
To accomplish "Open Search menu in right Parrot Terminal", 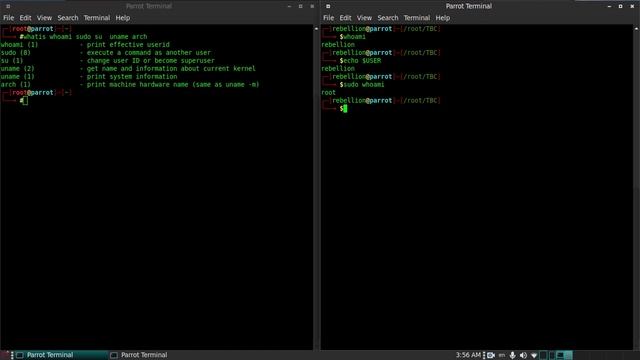I will [388, 18].
